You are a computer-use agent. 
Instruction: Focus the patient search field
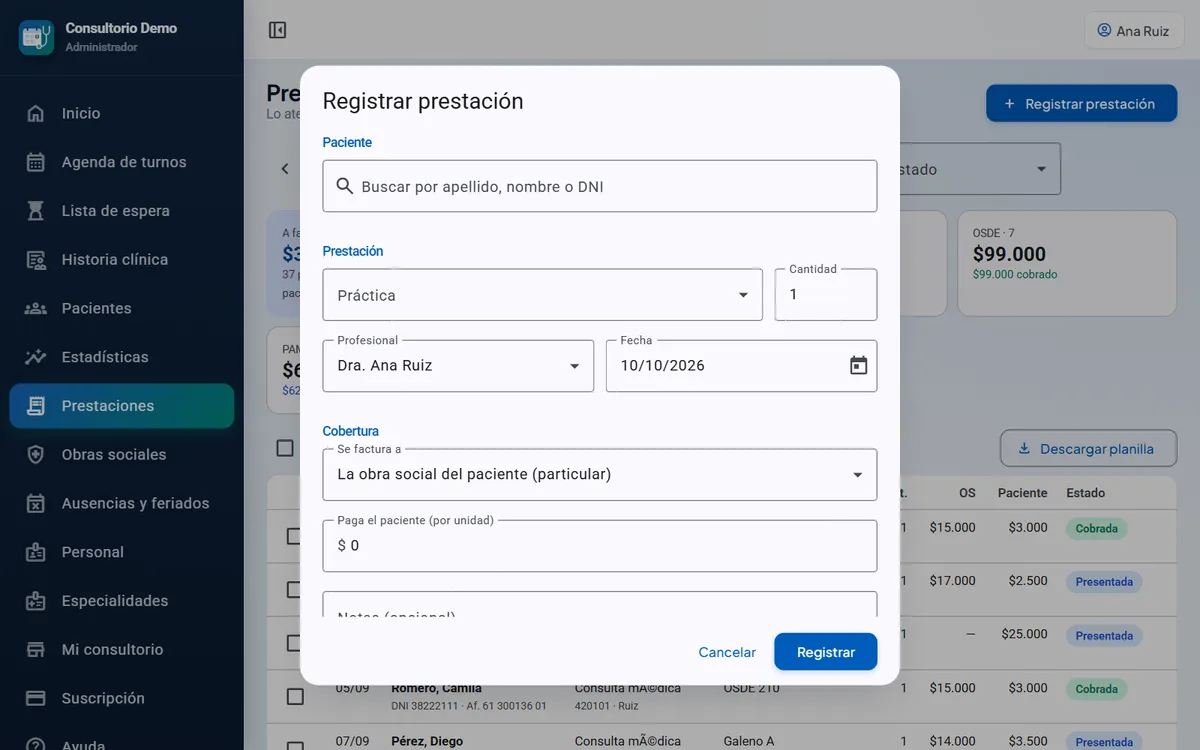coord(600,186)
